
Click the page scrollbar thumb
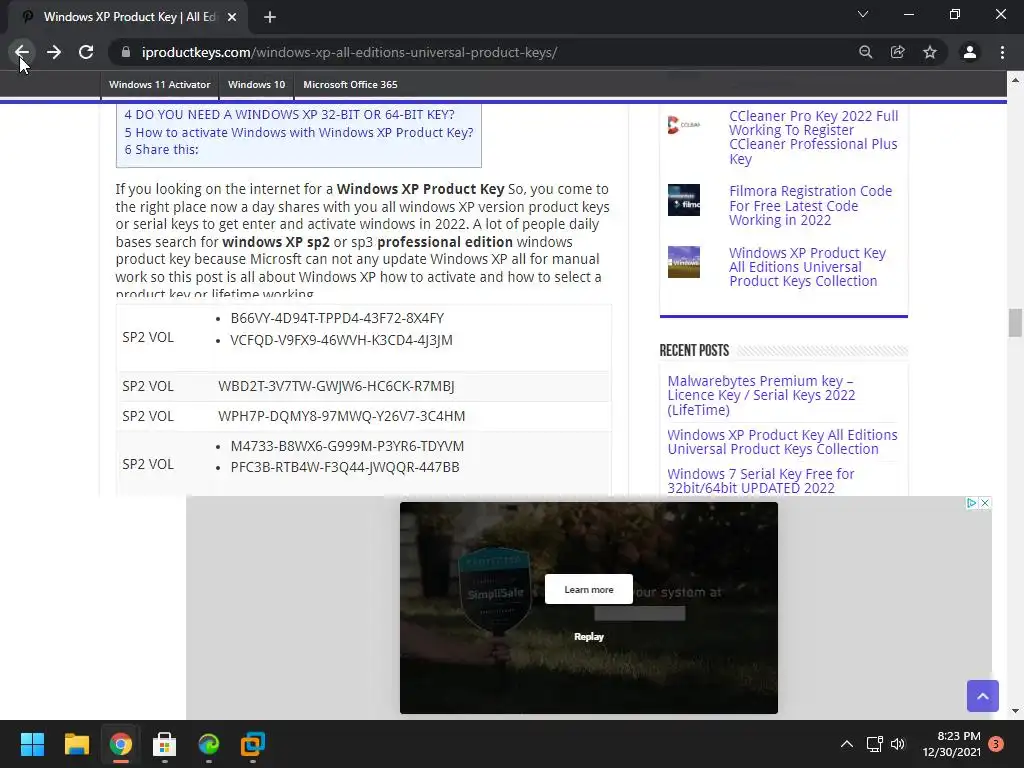pos(1015,323)
